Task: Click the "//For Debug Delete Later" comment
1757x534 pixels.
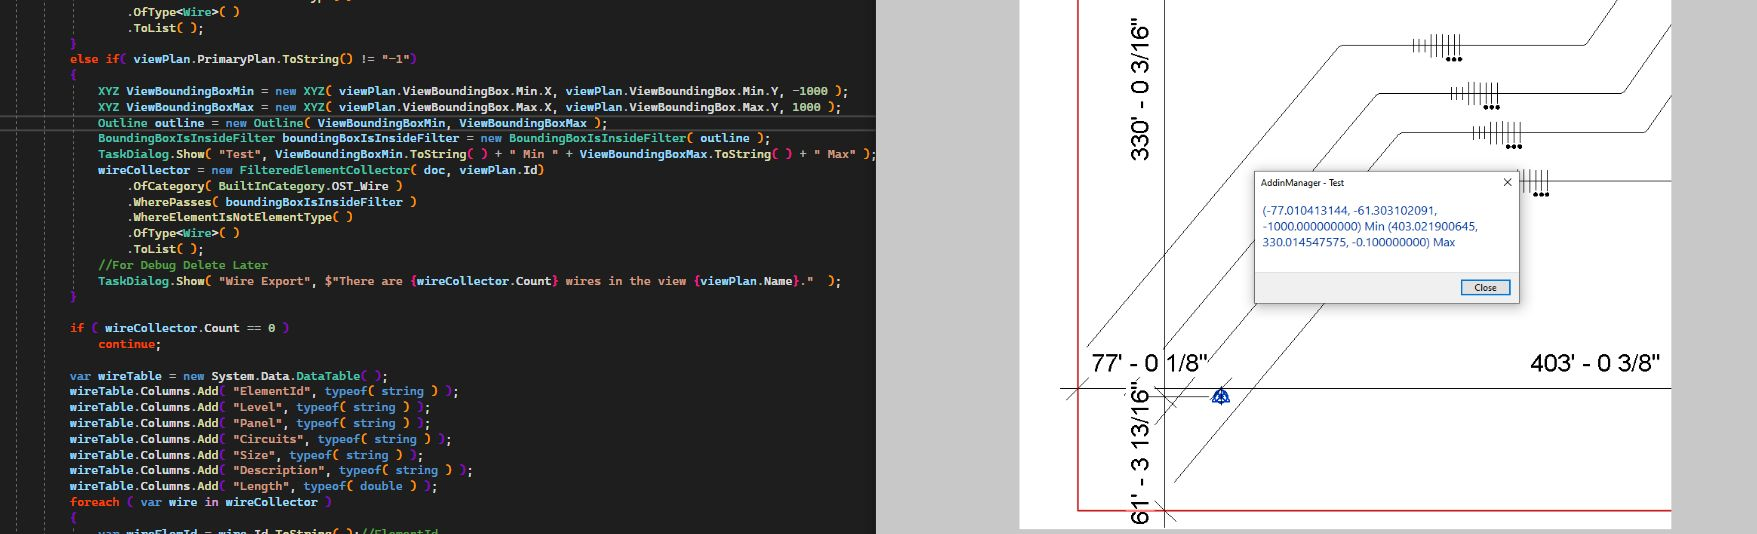Action: coord(183,265)
